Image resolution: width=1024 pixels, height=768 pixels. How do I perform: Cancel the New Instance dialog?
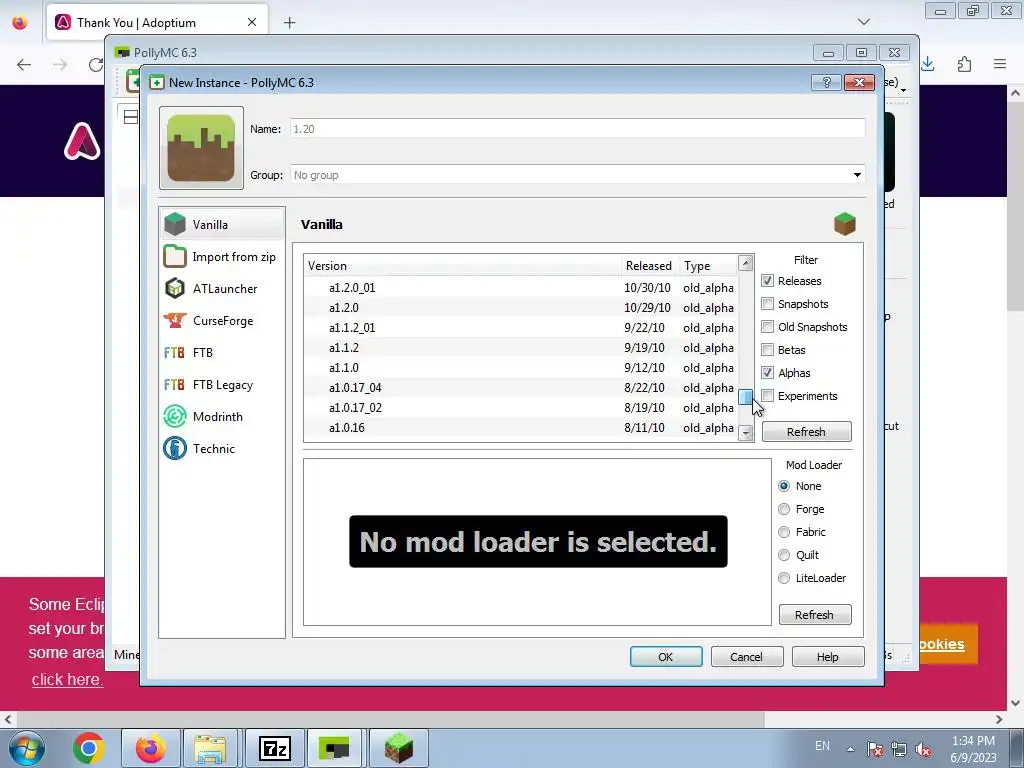[x=747, y=657]
